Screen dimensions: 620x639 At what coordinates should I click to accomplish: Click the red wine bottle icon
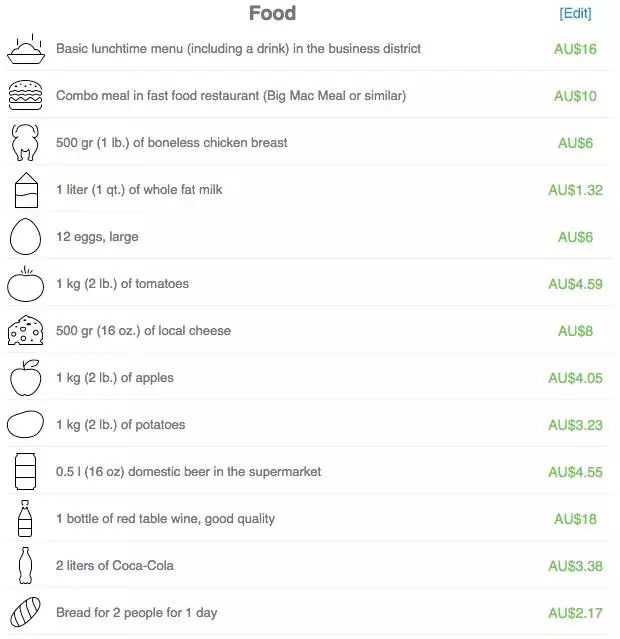pyautogui.click(x=25, y=519)
